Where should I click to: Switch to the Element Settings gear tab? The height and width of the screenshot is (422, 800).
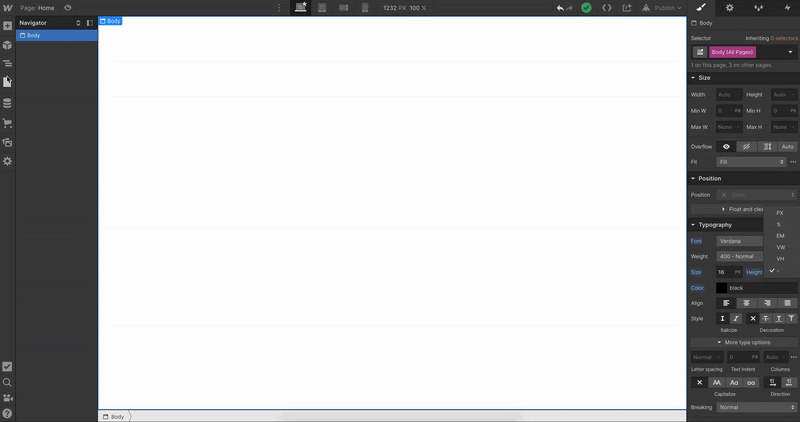[x=730, y=8]
